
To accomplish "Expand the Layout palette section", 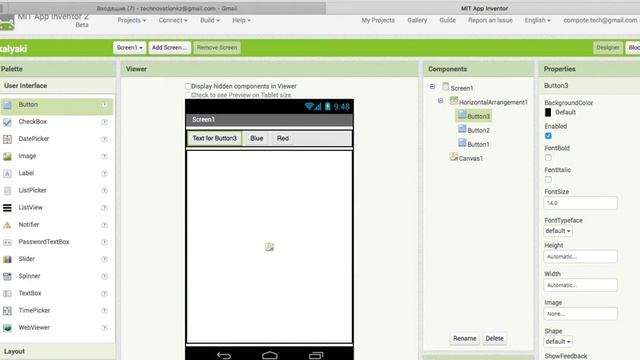I will (x=58, y=351).
